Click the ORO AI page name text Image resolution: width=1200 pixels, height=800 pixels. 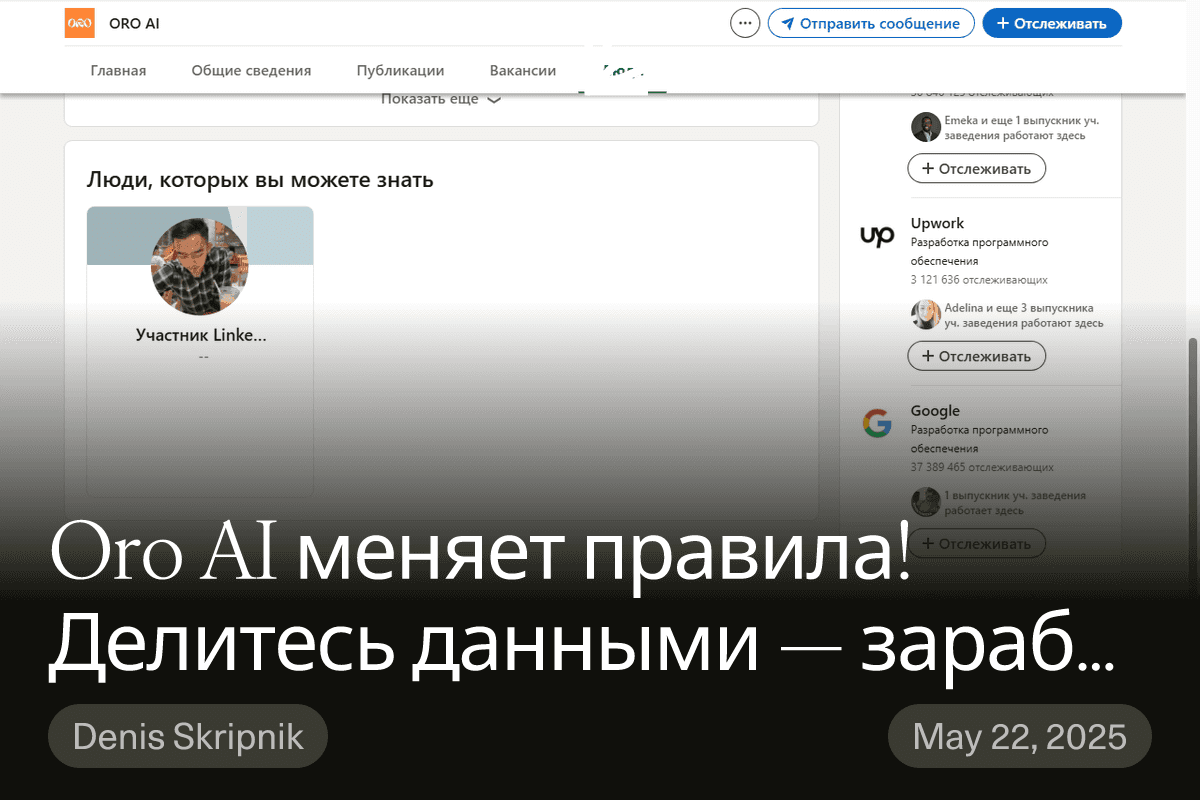click(x=133, y=23)
